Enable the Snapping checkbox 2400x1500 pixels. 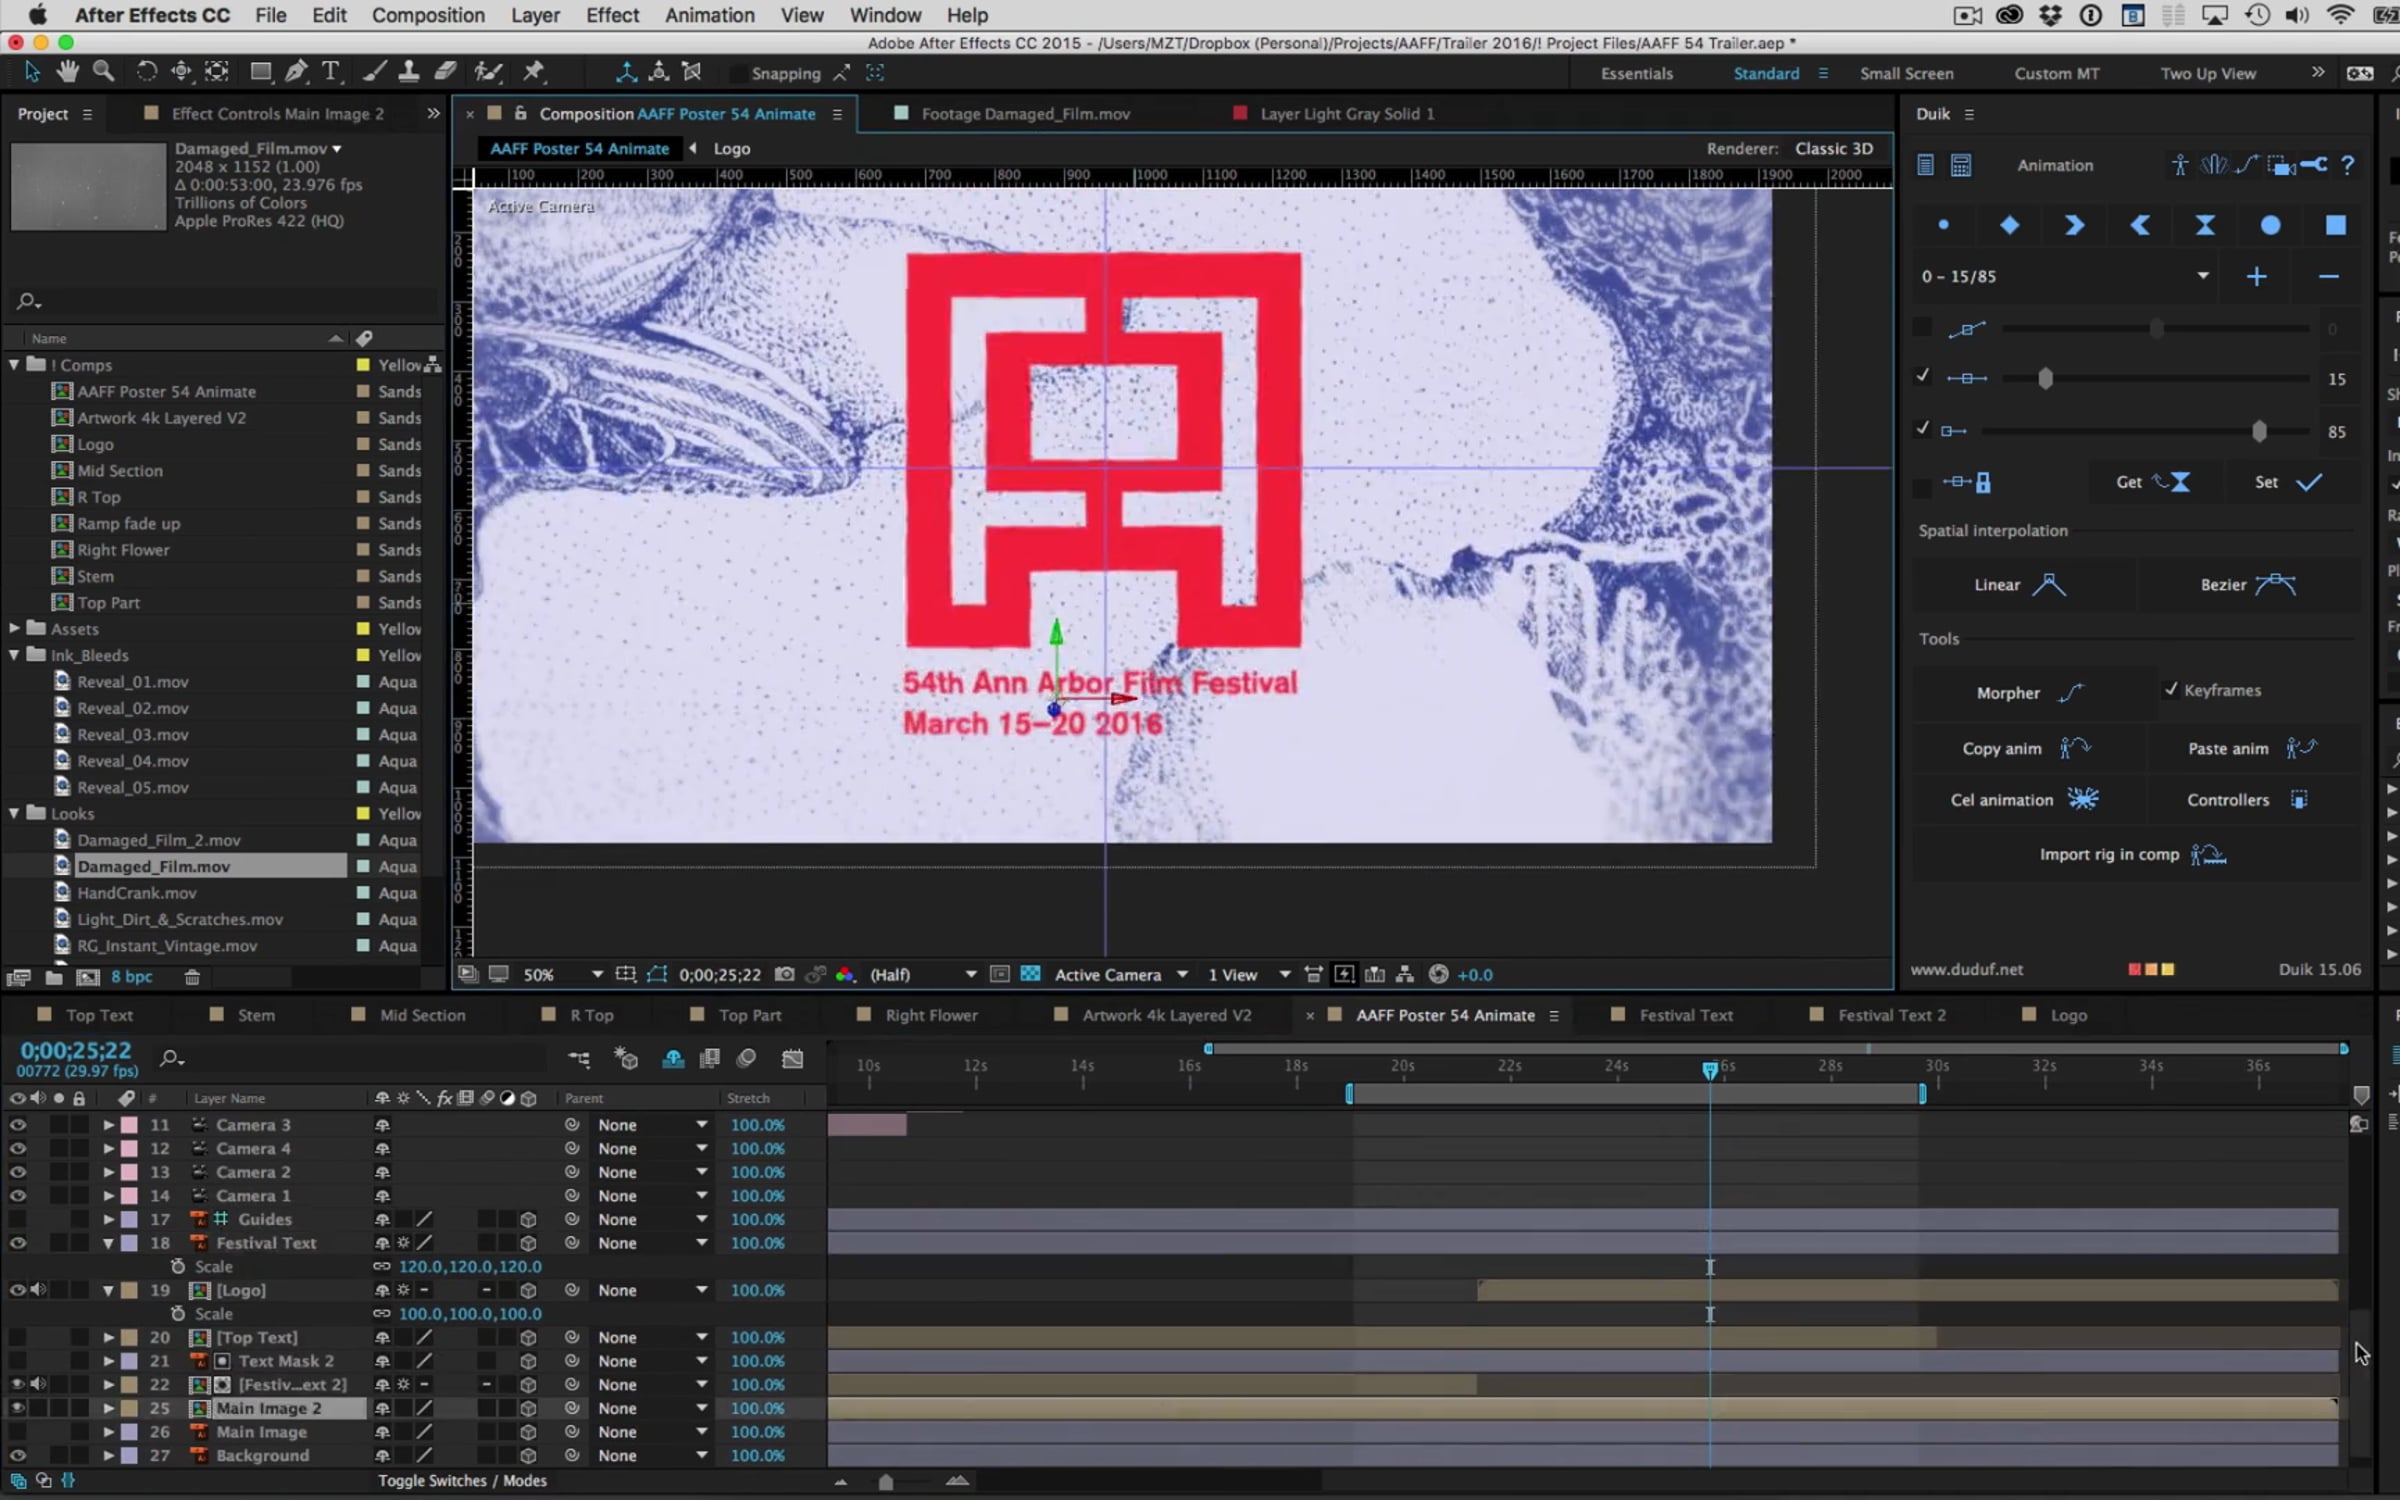tap(738, 74)
